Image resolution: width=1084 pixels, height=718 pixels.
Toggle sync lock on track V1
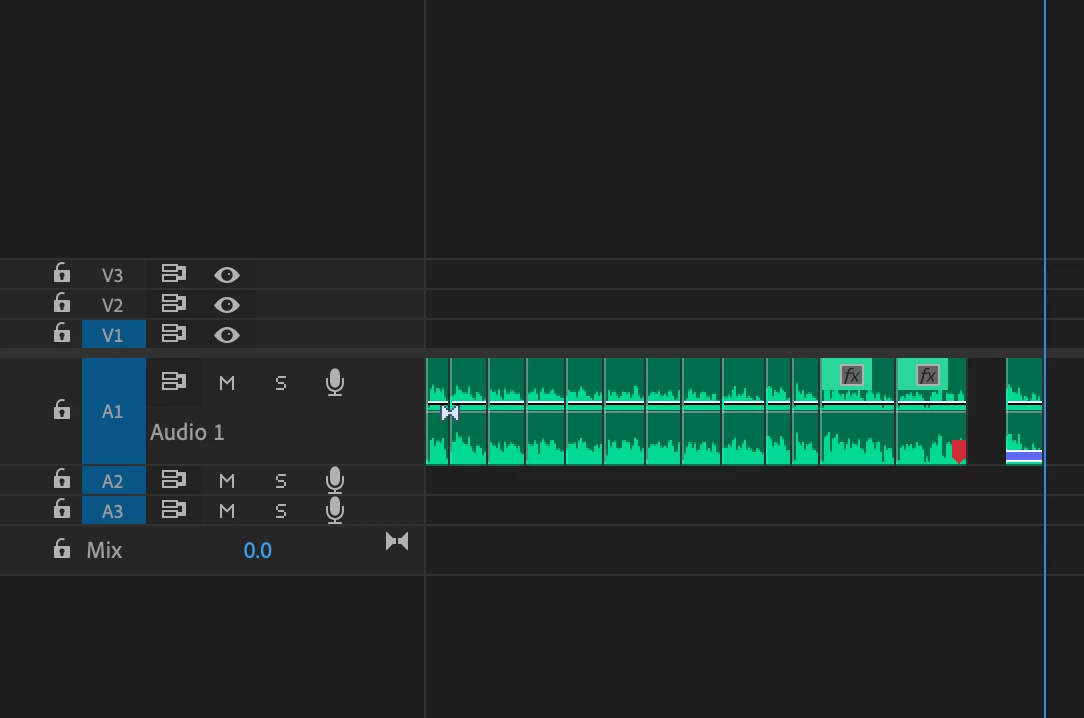click(x=174, y=334)
